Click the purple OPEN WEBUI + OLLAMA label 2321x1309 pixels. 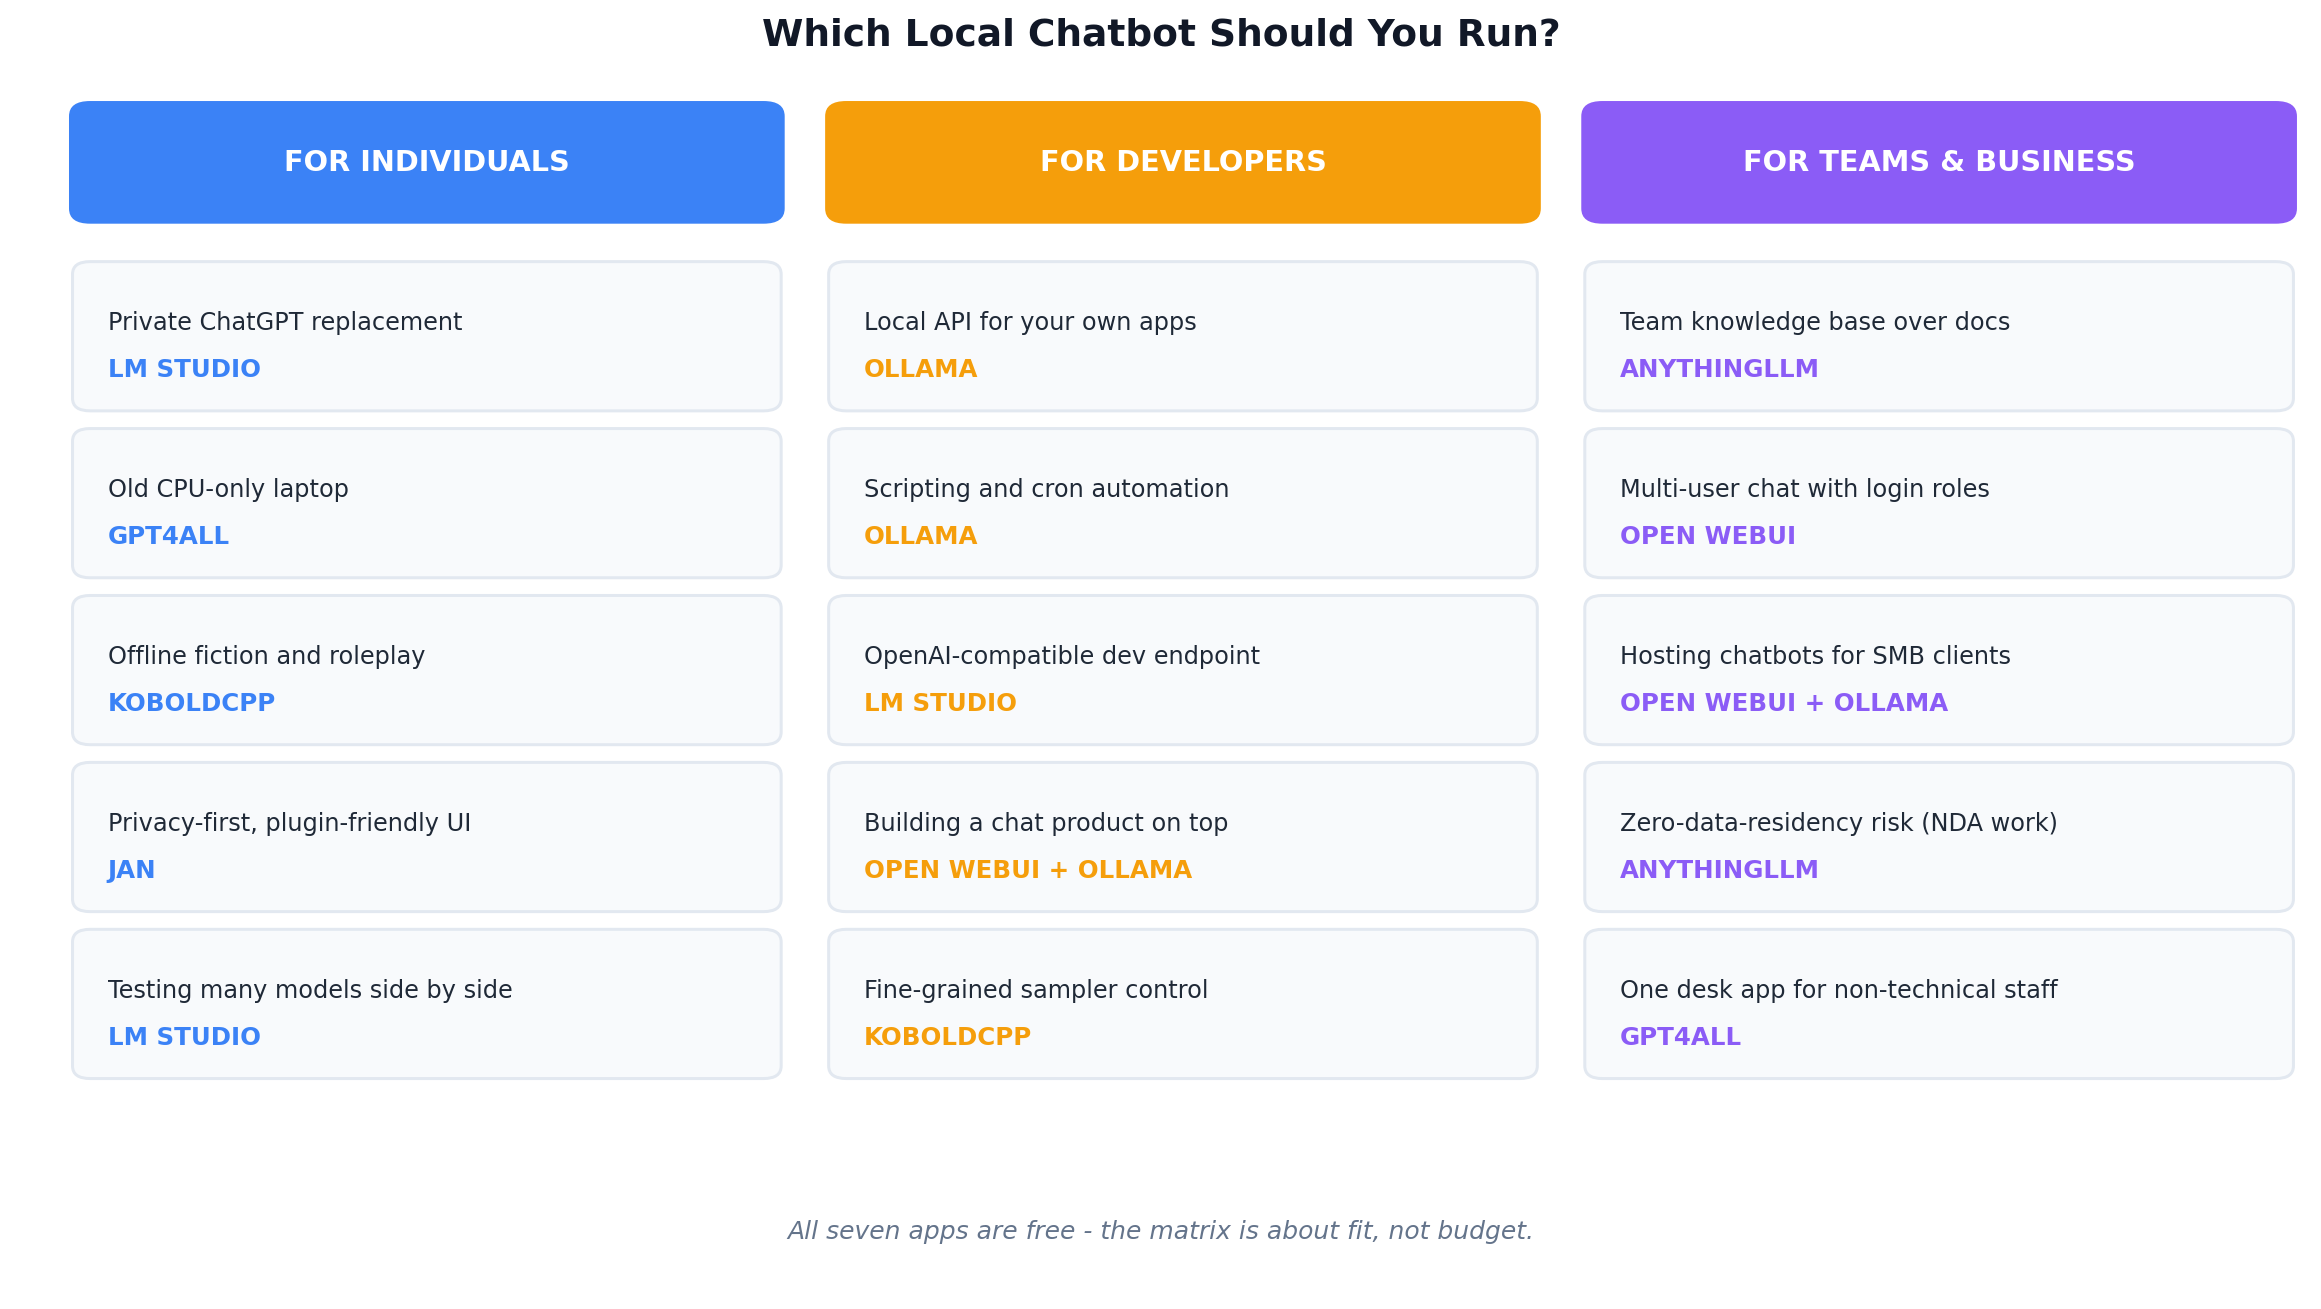pyautogui.click(x=1784, y=703)
